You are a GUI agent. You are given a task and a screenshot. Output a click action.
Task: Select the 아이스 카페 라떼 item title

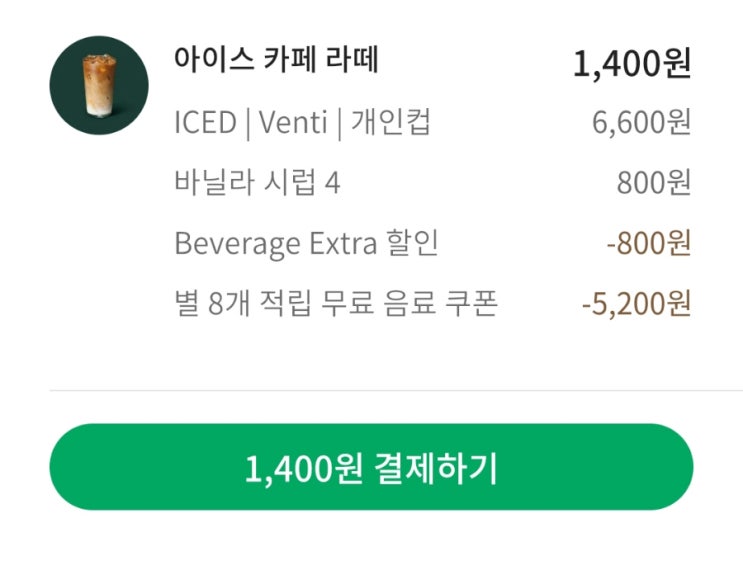tap(276, 60)
